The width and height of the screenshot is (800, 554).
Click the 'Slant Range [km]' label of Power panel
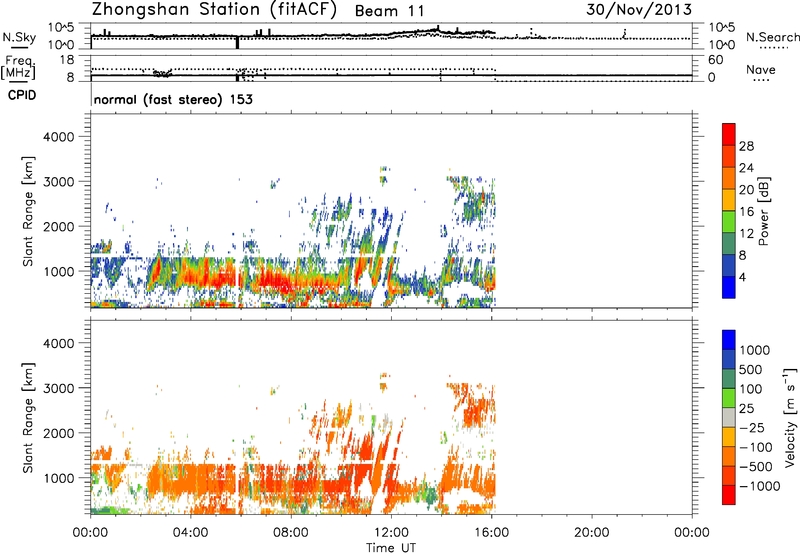(28, 211)
